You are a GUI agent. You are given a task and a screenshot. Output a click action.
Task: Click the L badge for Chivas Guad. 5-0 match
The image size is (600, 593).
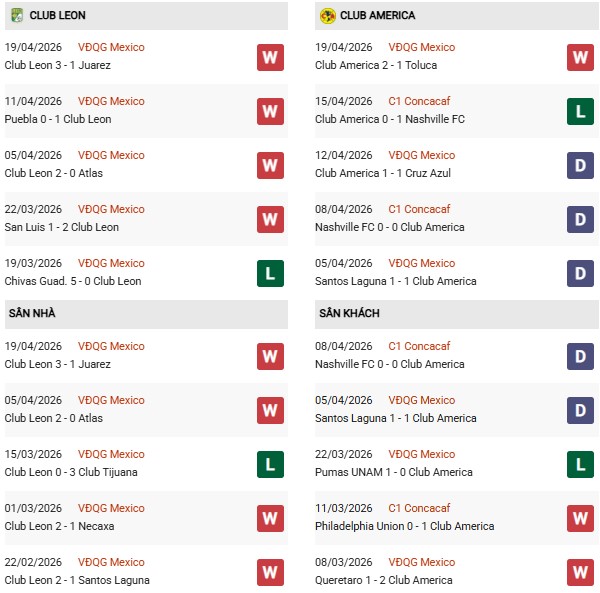tap(270, 273)
